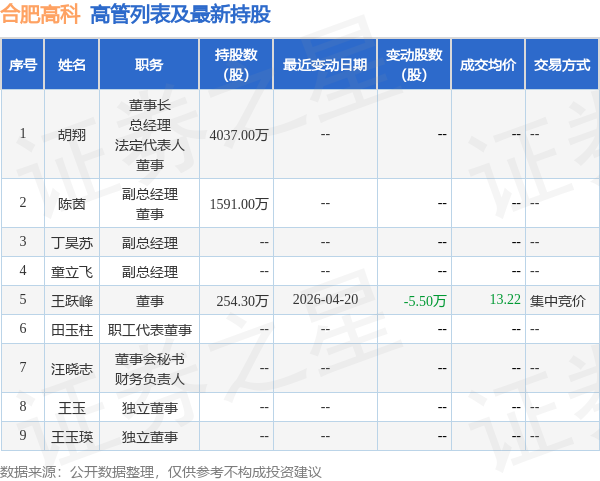600x481 pixels.
Task: Select the 成交均价 column header
Action: pos(488,64)
